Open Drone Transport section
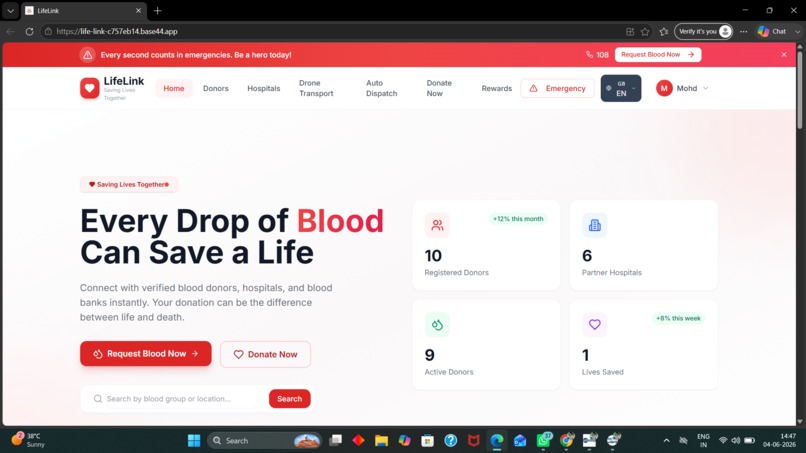Viewport: 806px width, 453px height. (x=316, y=88)
